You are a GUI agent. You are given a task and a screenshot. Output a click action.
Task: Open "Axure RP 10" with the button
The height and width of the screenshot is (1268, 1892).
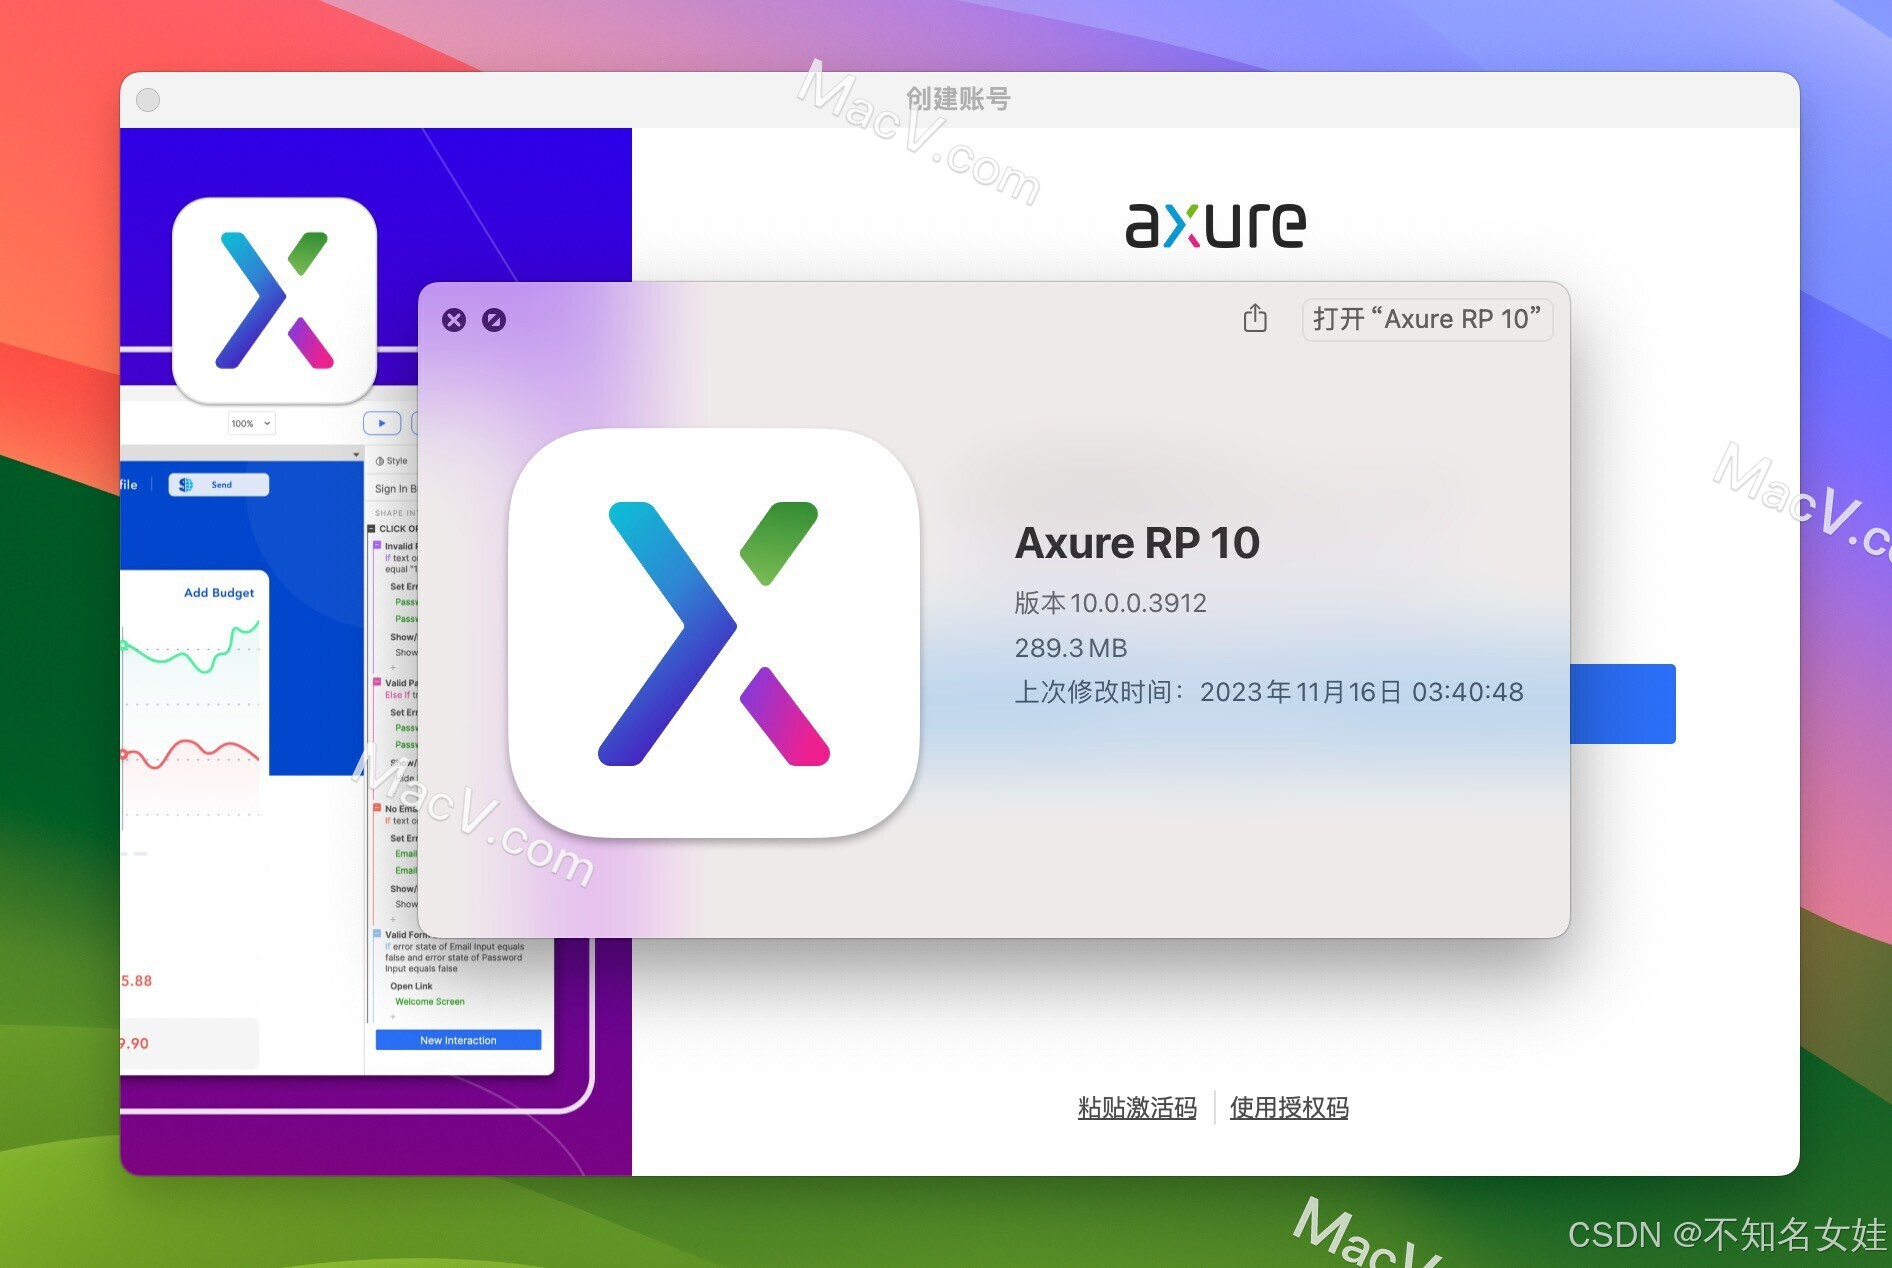point(1426,319)
